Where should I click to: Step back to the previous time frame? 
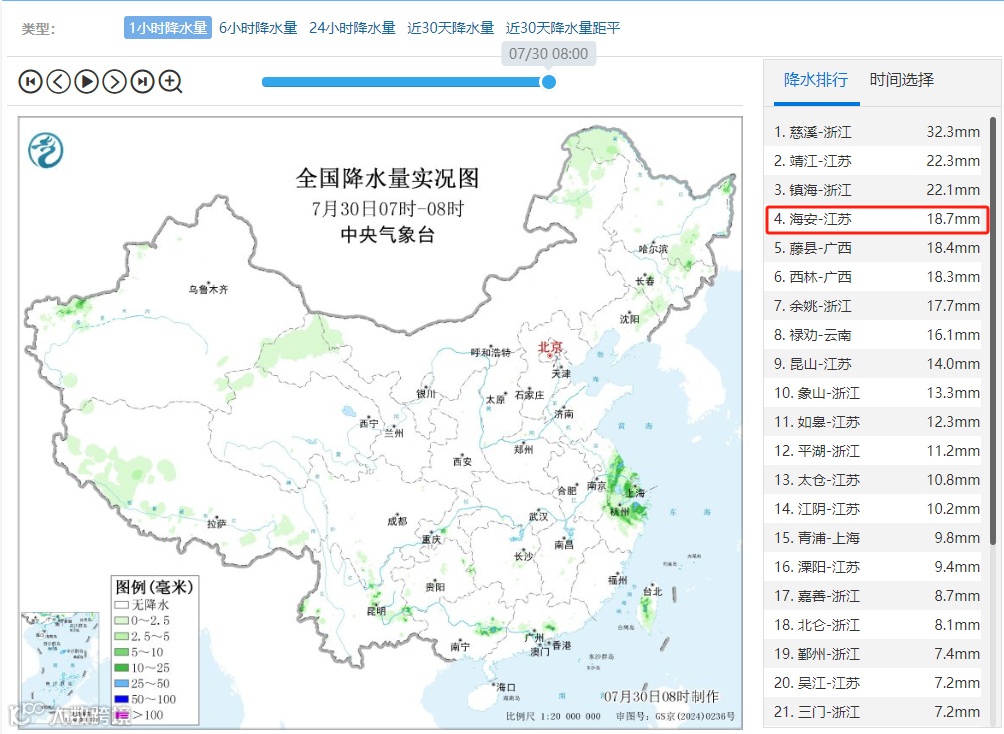tap(58, 81)
